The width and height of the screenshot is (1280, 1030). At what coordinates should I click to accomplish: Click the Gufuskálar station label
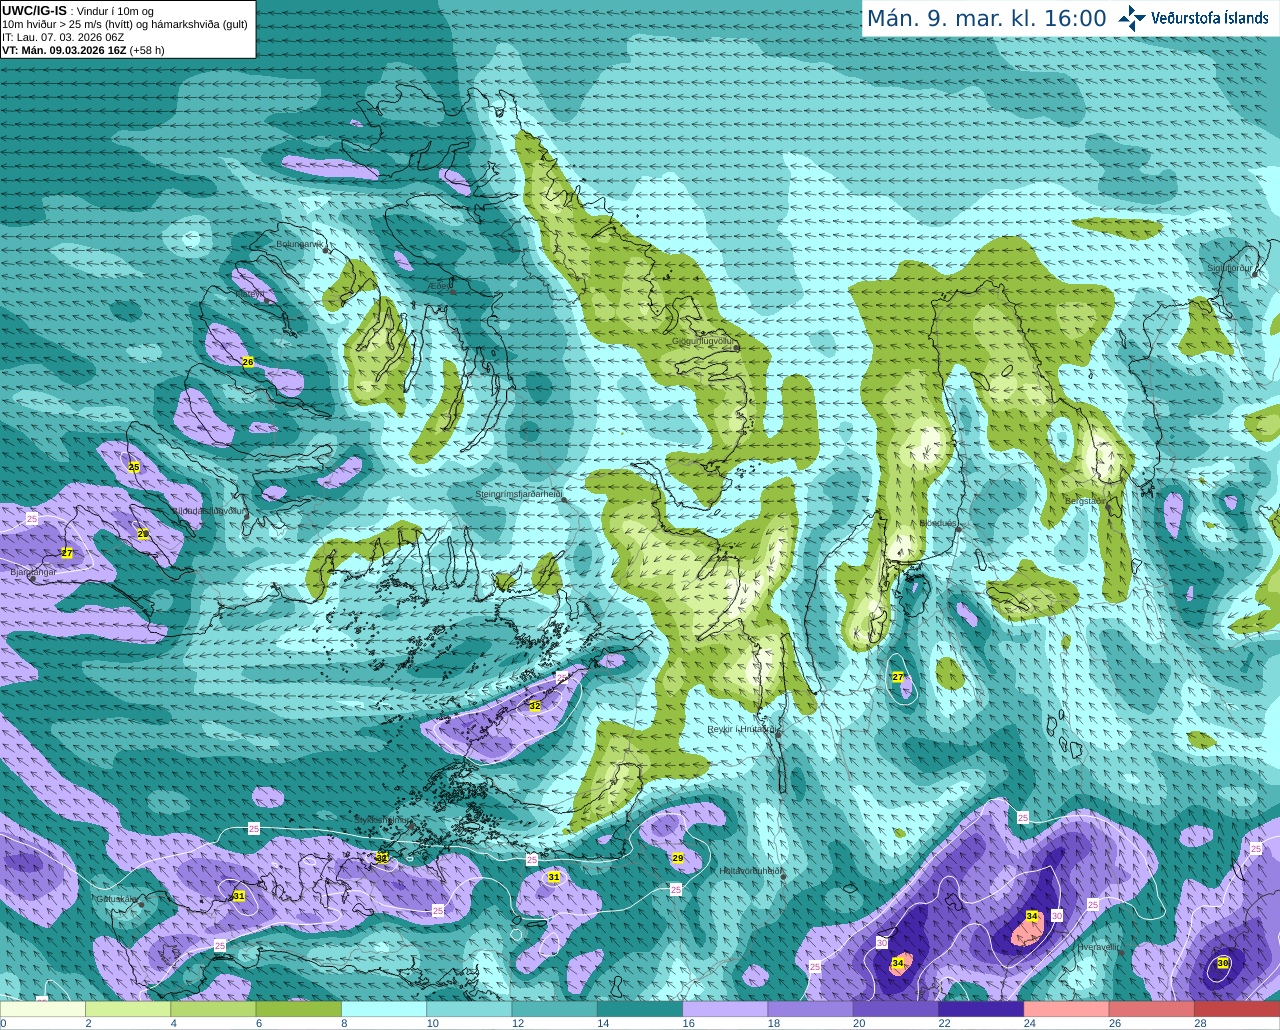pos(115,899)
